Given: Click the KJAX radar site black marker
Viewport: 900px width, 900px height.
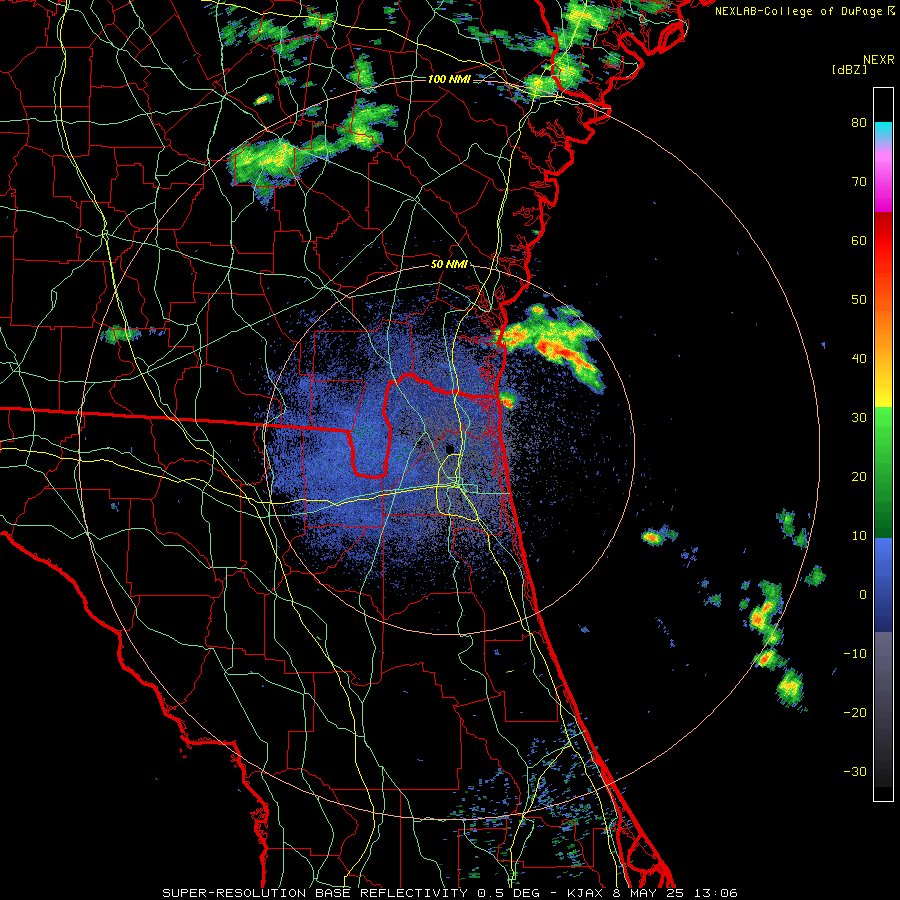Looking at the screenshot, I should click(450, 448).
